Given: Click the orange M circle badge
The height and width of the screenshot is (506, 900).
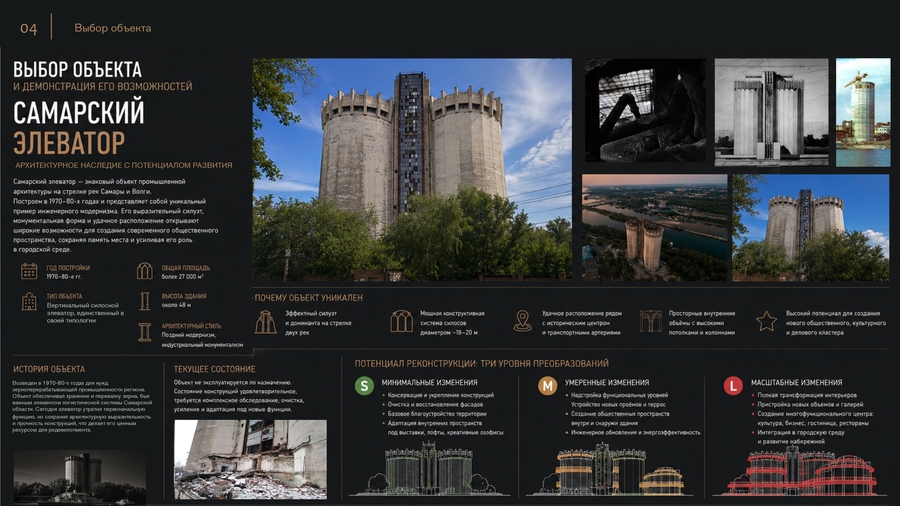Looking at the screenshot, I should (547, 386).
